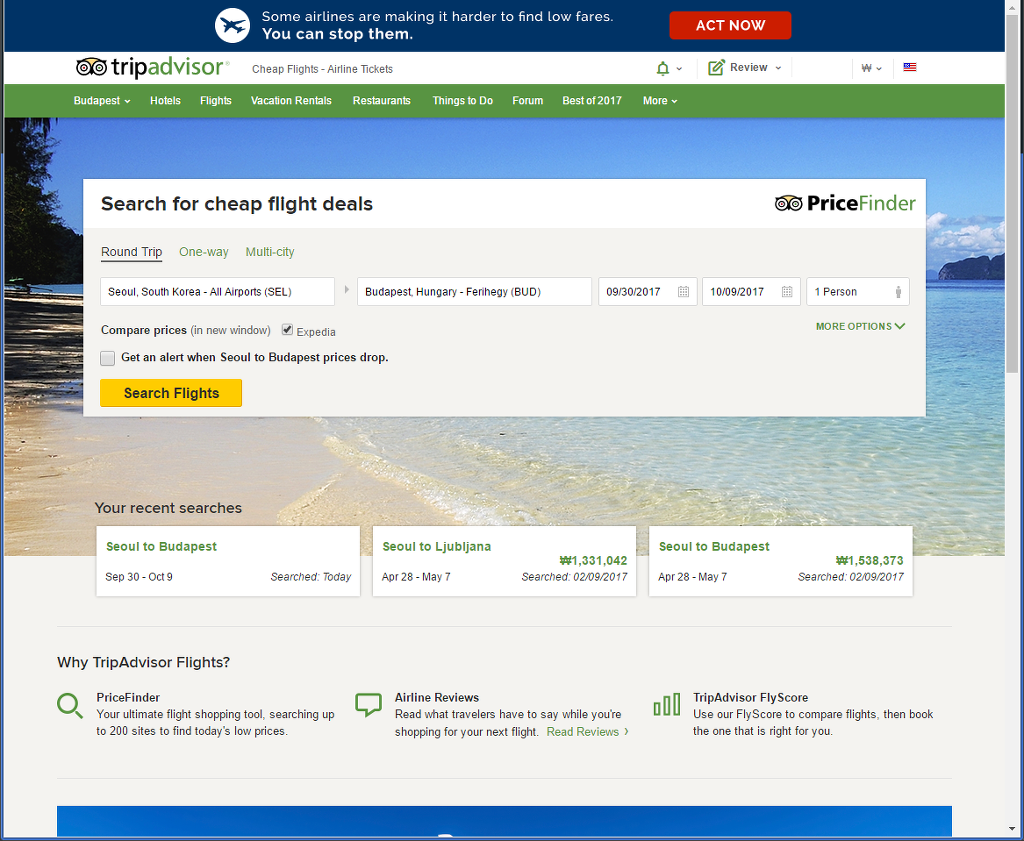Click the Airline Reviews heading
Viewport: 1024px width, 841px height.
(x=437, y=697)
